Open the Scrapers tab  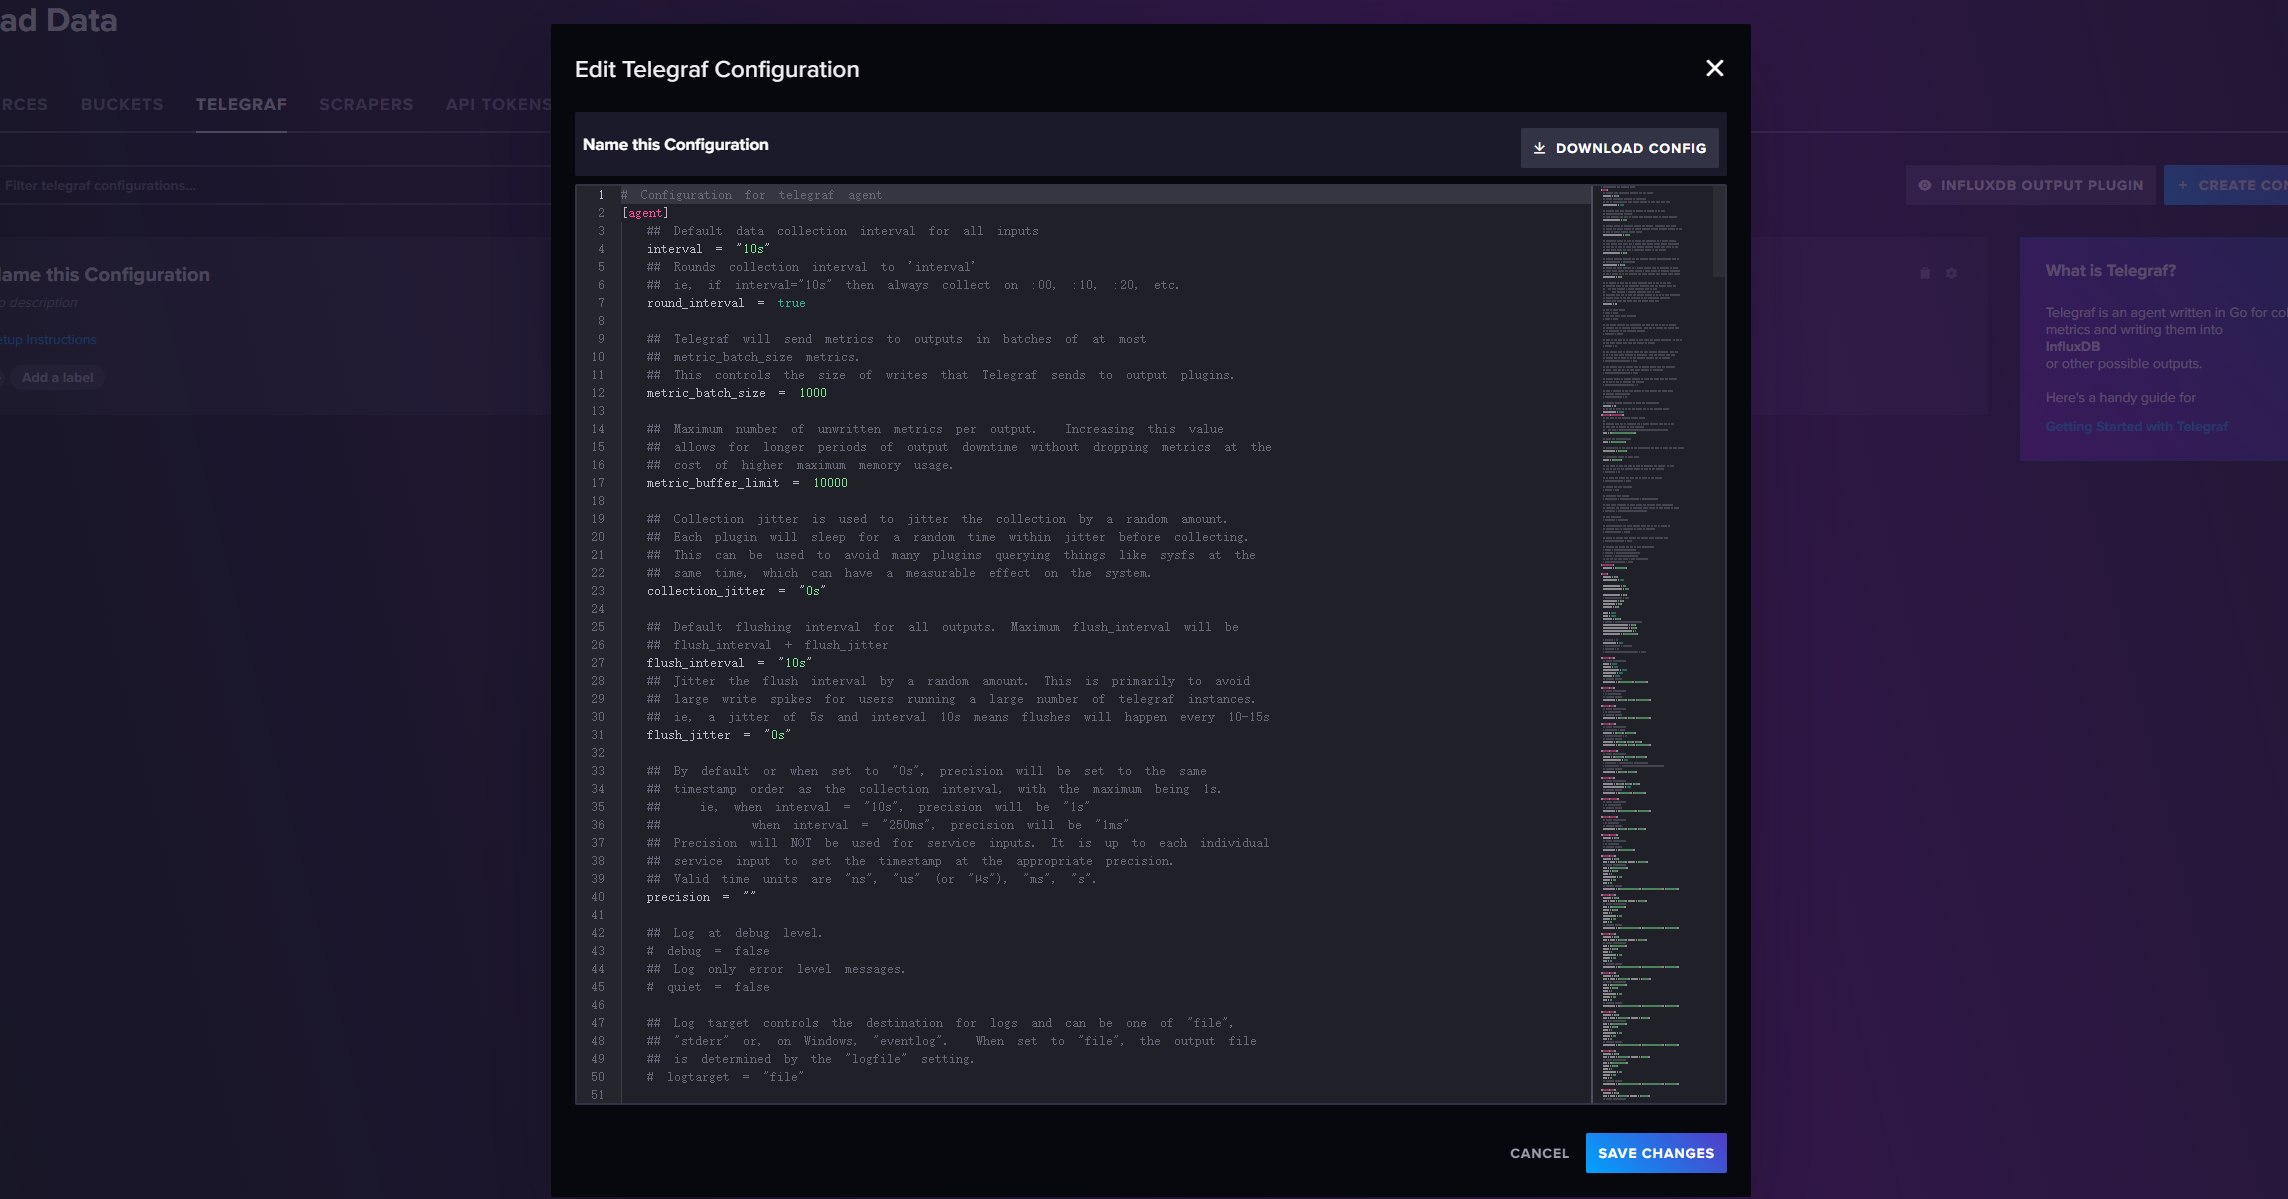(366, 104)
